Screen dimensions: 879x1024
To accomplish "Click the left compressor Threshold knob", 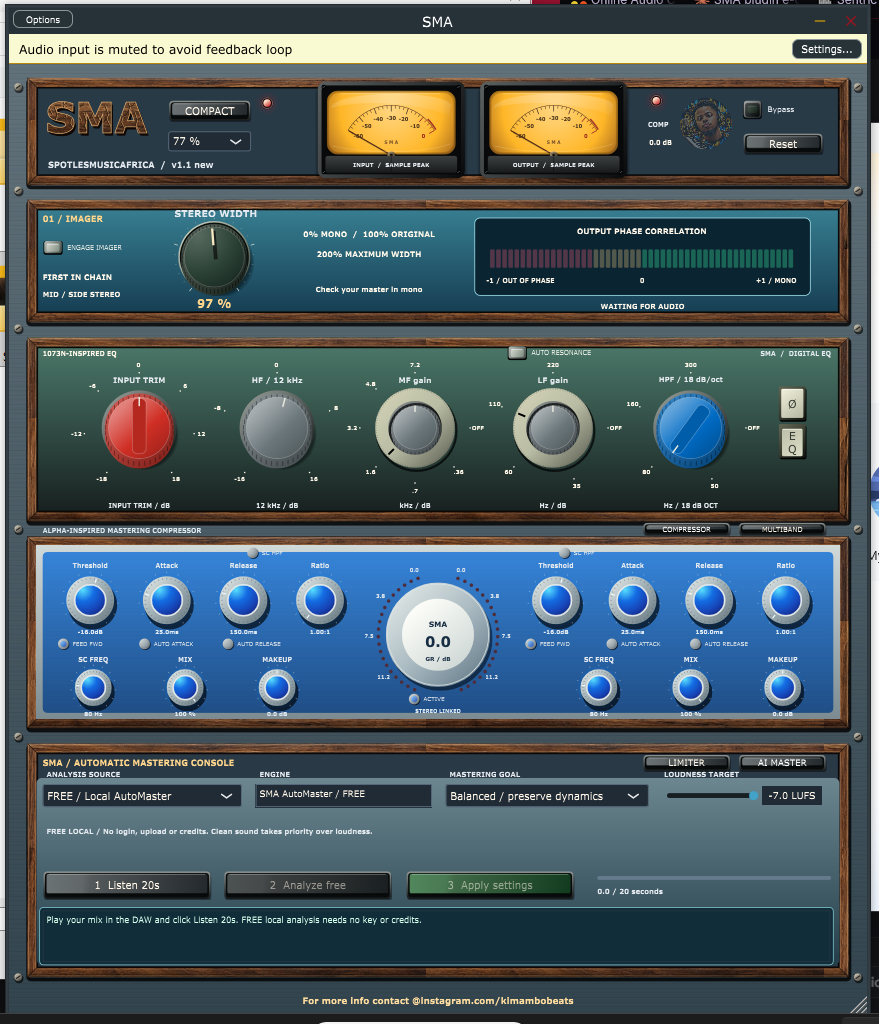I will (x=90, y=600).
